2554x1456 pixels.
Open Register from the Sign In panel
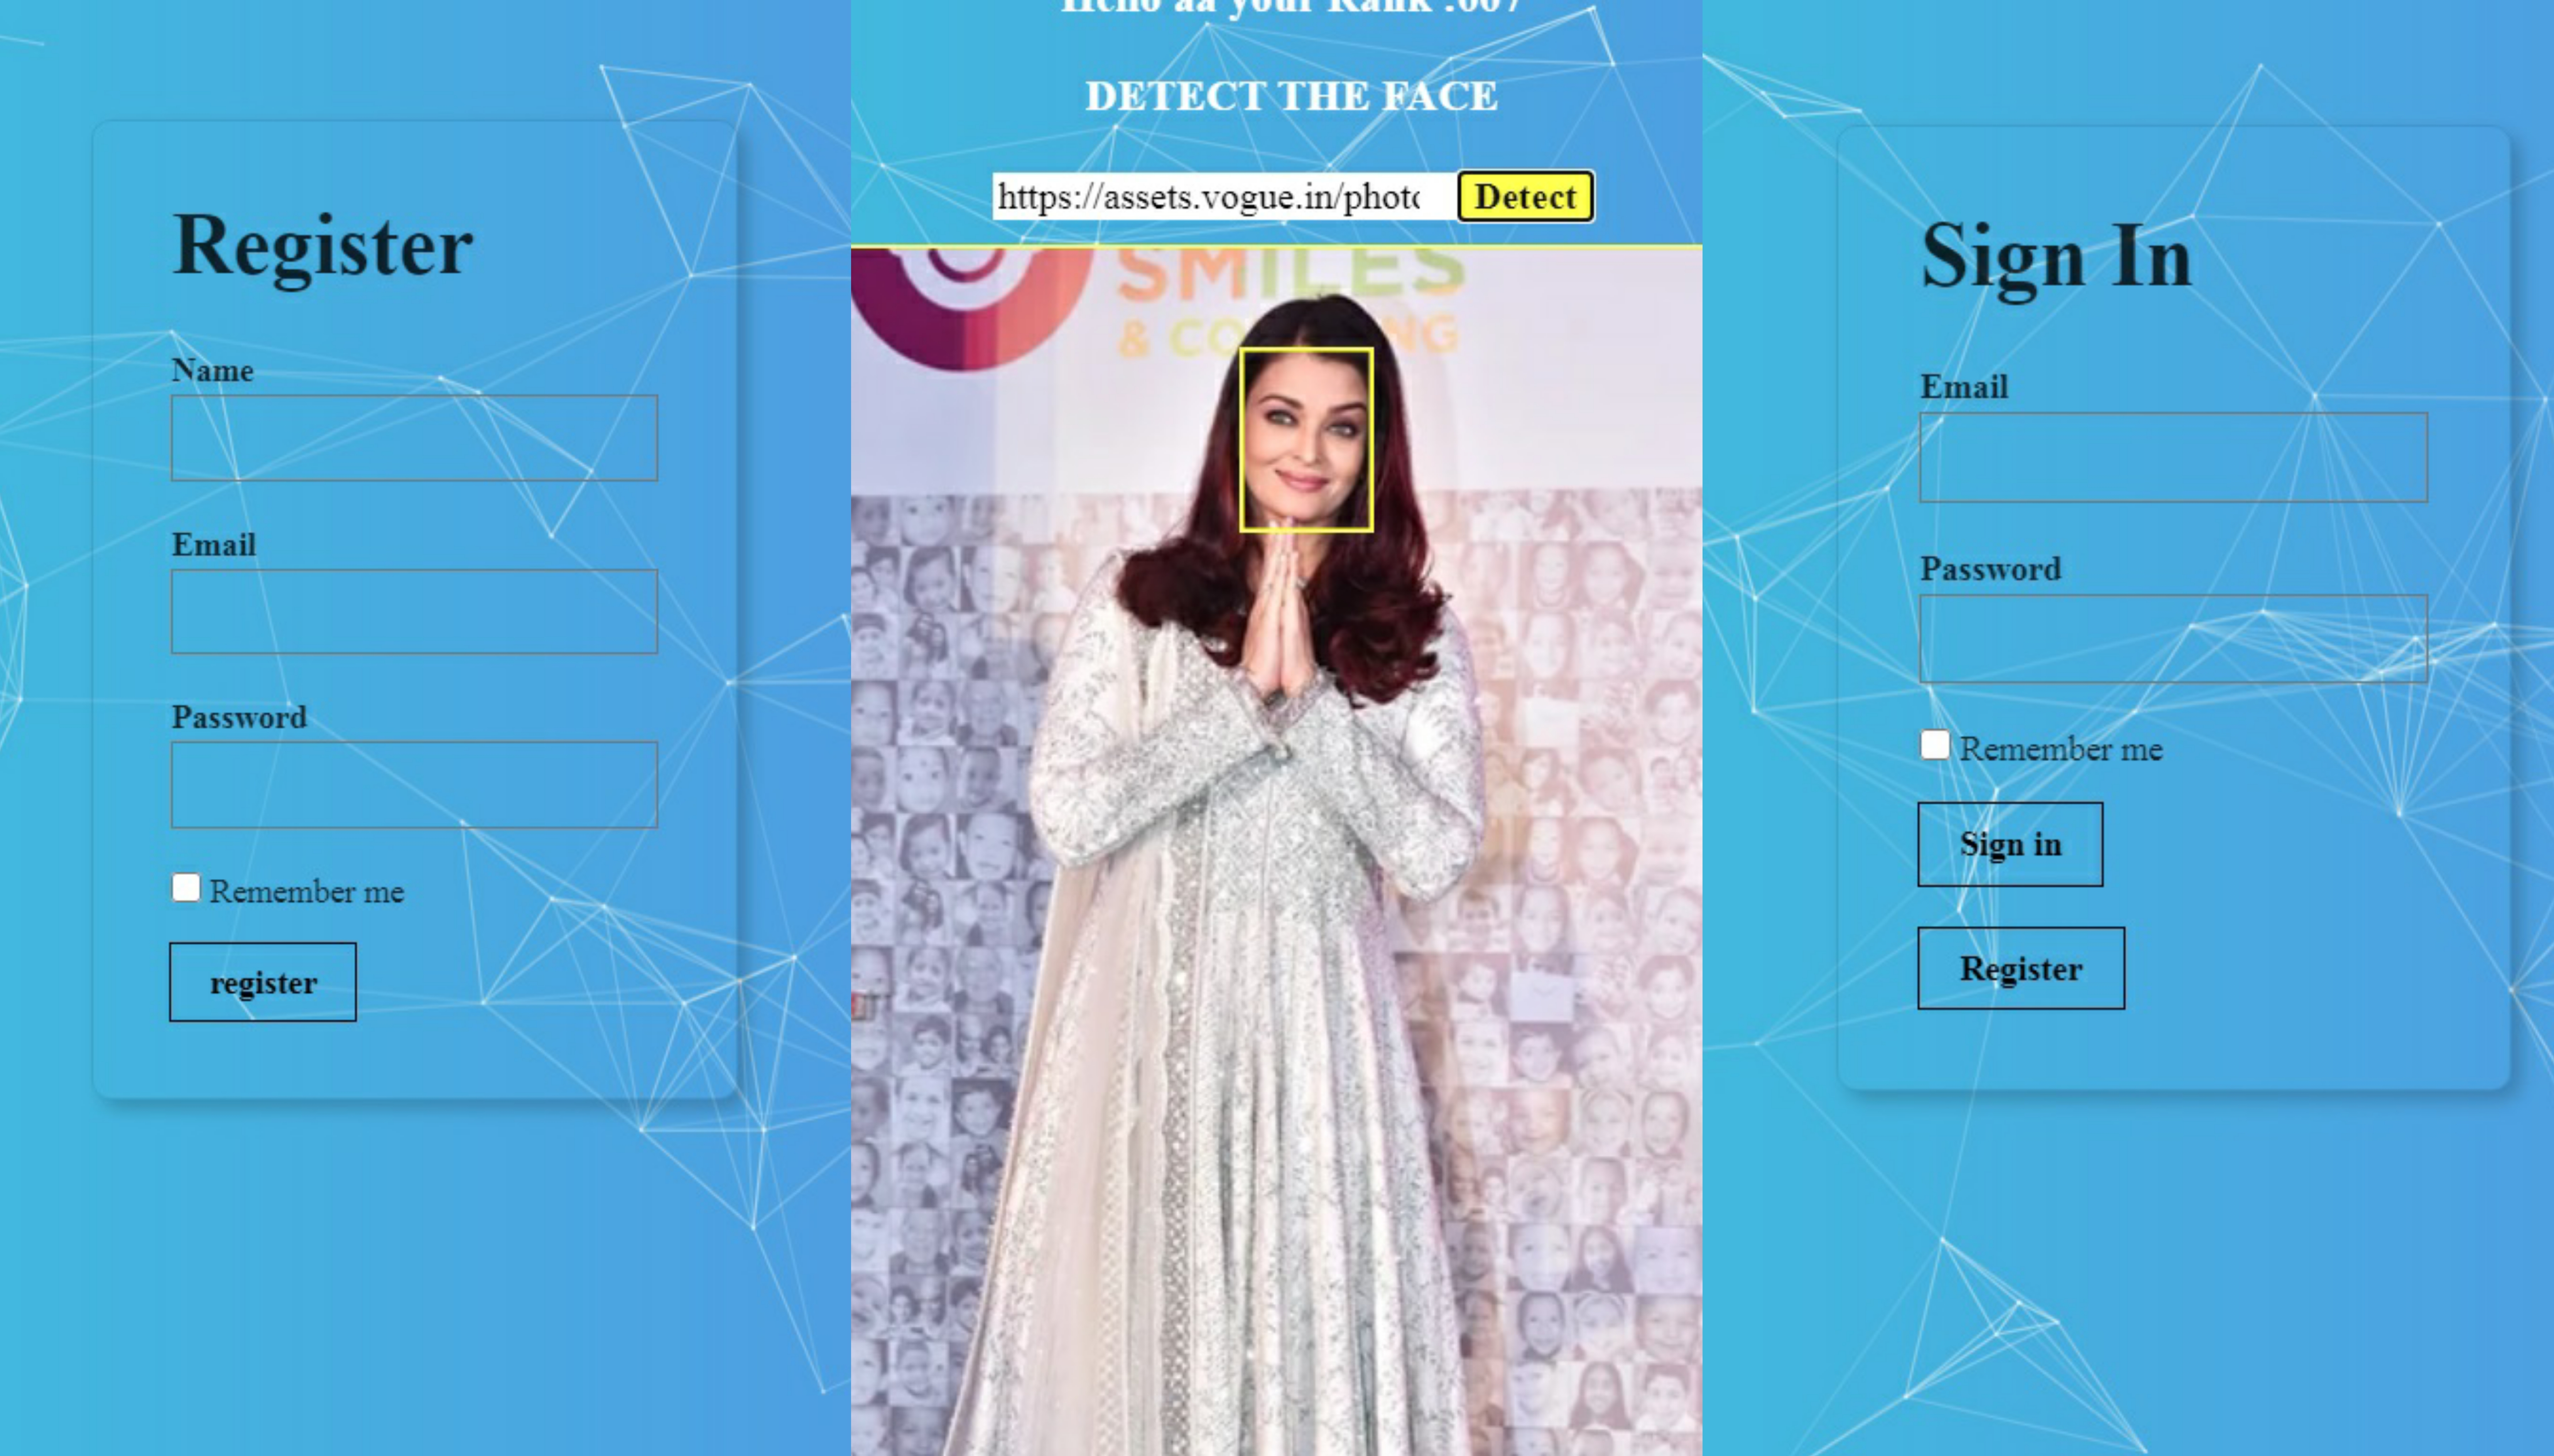point(2021,968)
